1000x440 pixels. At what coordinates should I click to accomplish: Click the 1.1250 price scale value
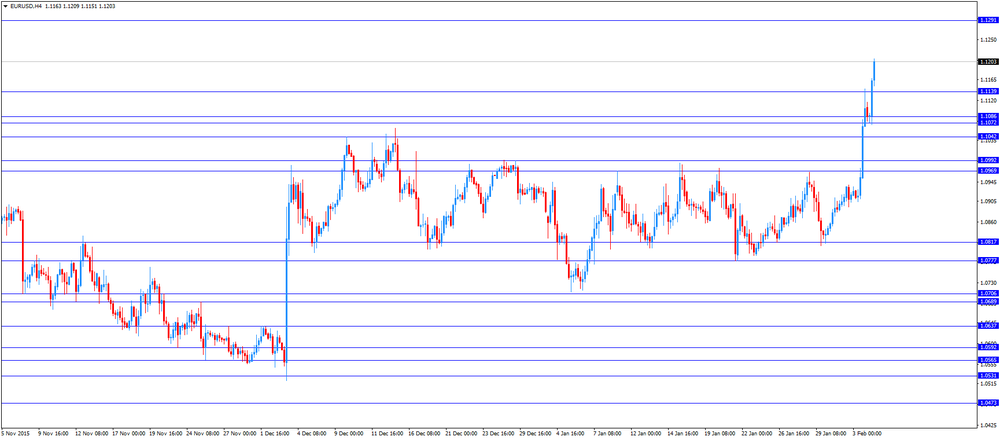click(x=989, y=40)
